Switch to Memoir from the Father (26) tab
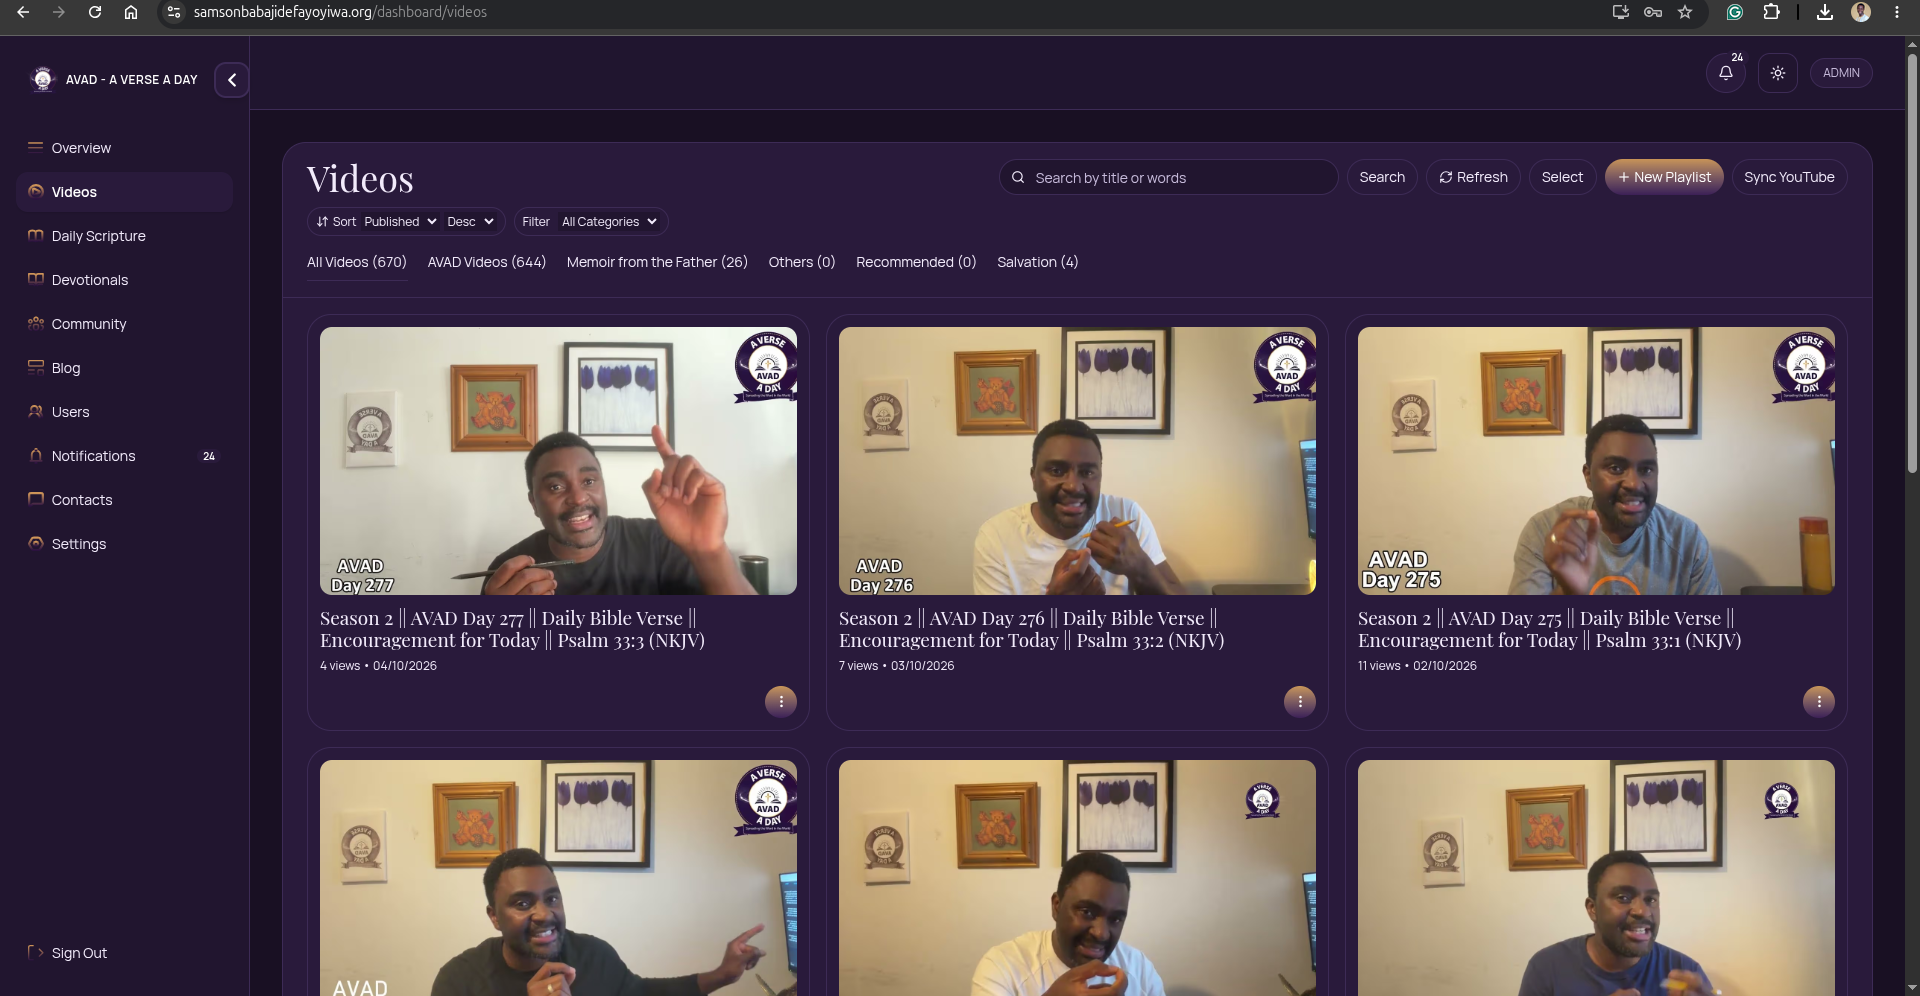 (x=657, y=262)
